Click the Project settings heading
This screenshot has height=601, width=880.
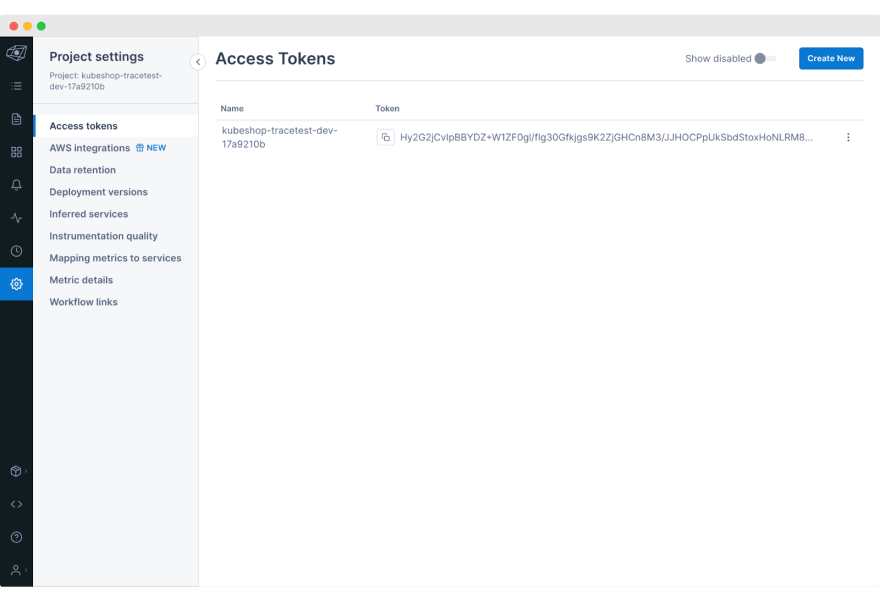pos(97,57)
